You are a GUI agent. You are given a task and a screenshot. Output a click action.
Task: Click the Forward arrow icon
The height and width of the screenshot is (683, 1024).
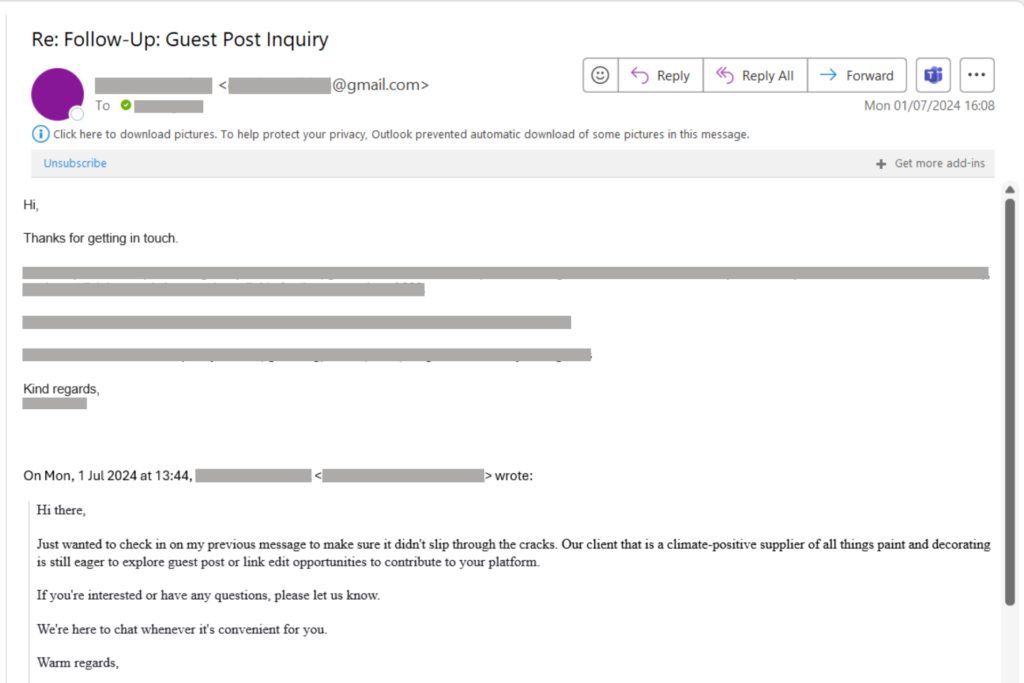pyautogui.click(x=828, y=75)
